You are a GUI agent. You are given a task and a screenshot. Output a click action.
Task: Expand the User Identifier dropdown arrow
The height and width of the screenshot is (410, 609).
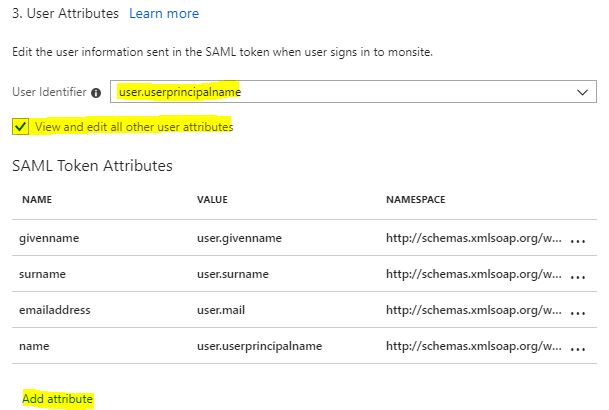pyautogui.click(x=583, y=92)
